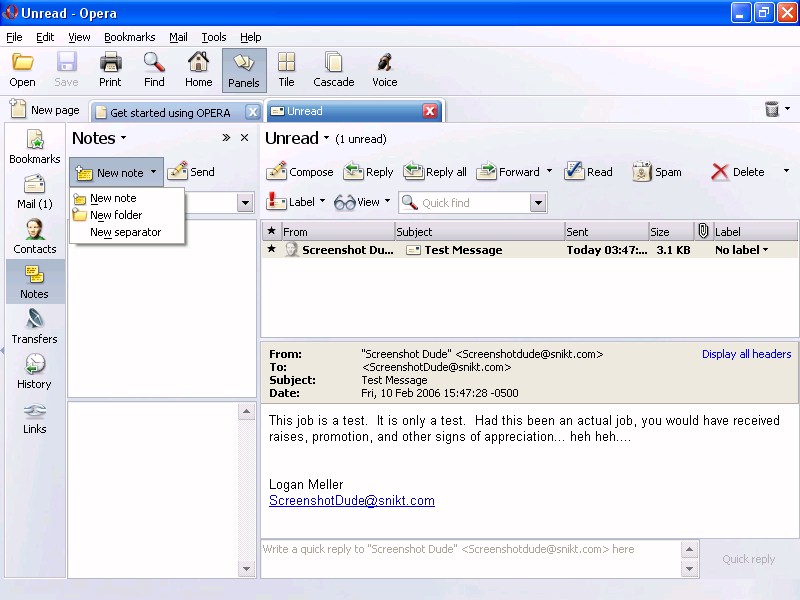
Task: Toggle the Panels toolbar button
Action: pyautogui.click(x=244, y=70)
